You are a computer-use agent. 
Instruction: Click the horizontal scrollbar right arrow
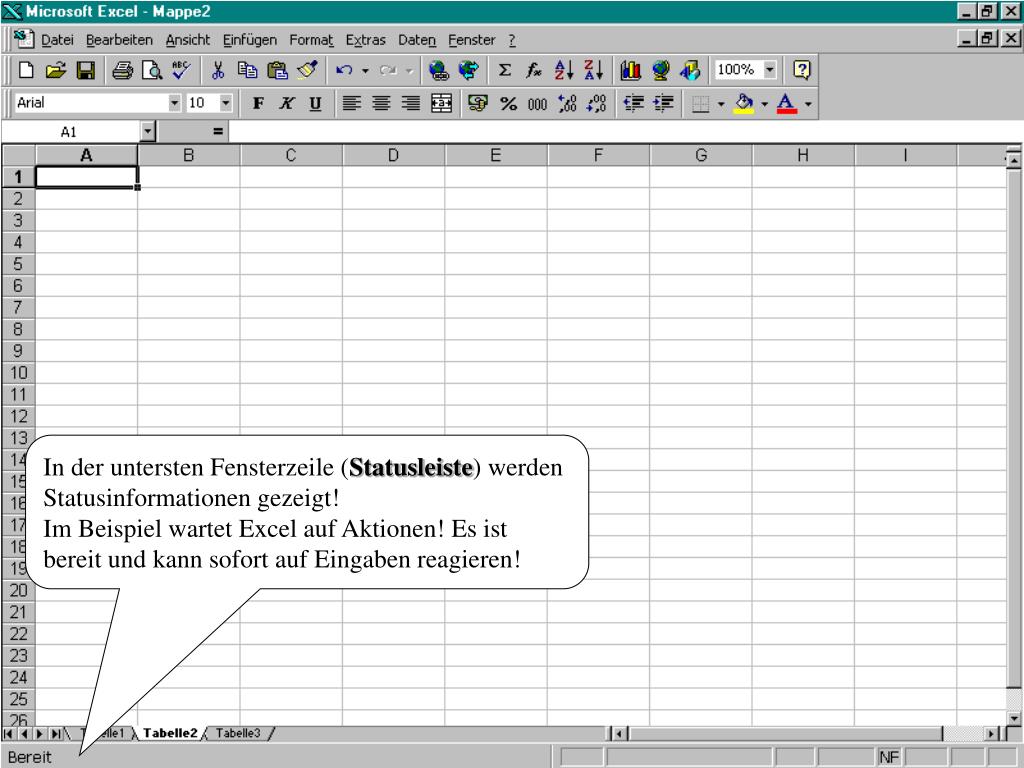tap(994, 734)
